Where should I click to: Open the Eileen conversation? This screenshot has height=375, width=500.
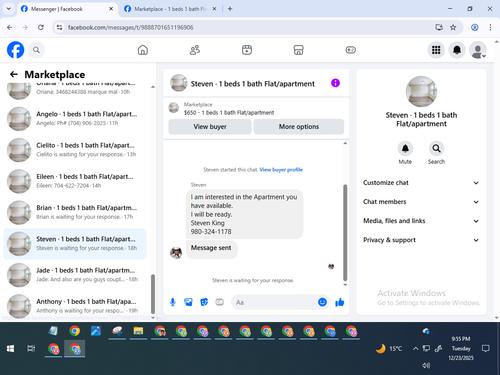point(75,181)
